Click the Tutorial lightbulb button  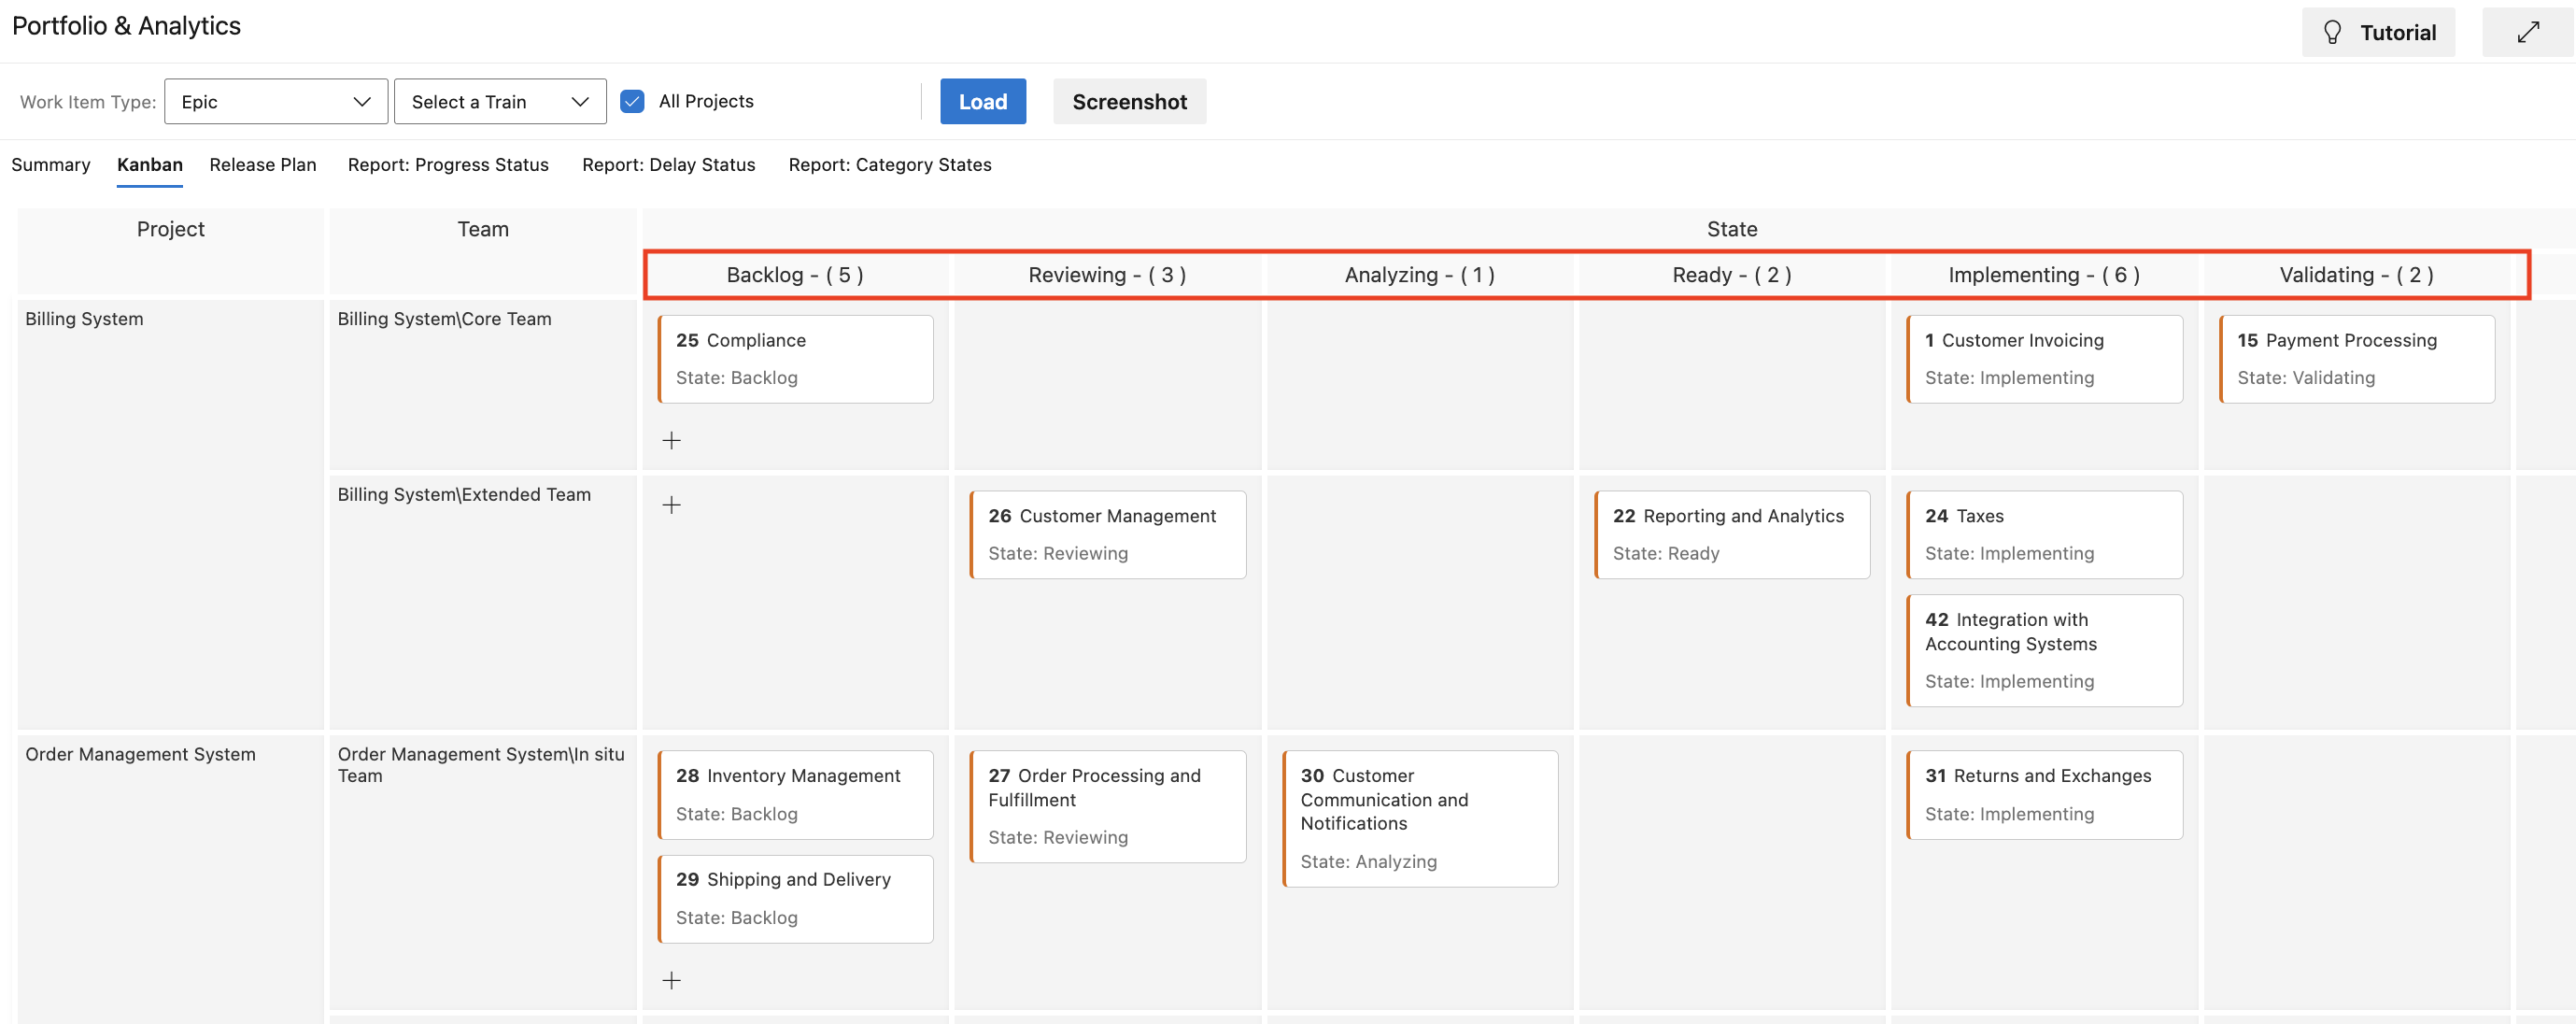point(2377,32)
